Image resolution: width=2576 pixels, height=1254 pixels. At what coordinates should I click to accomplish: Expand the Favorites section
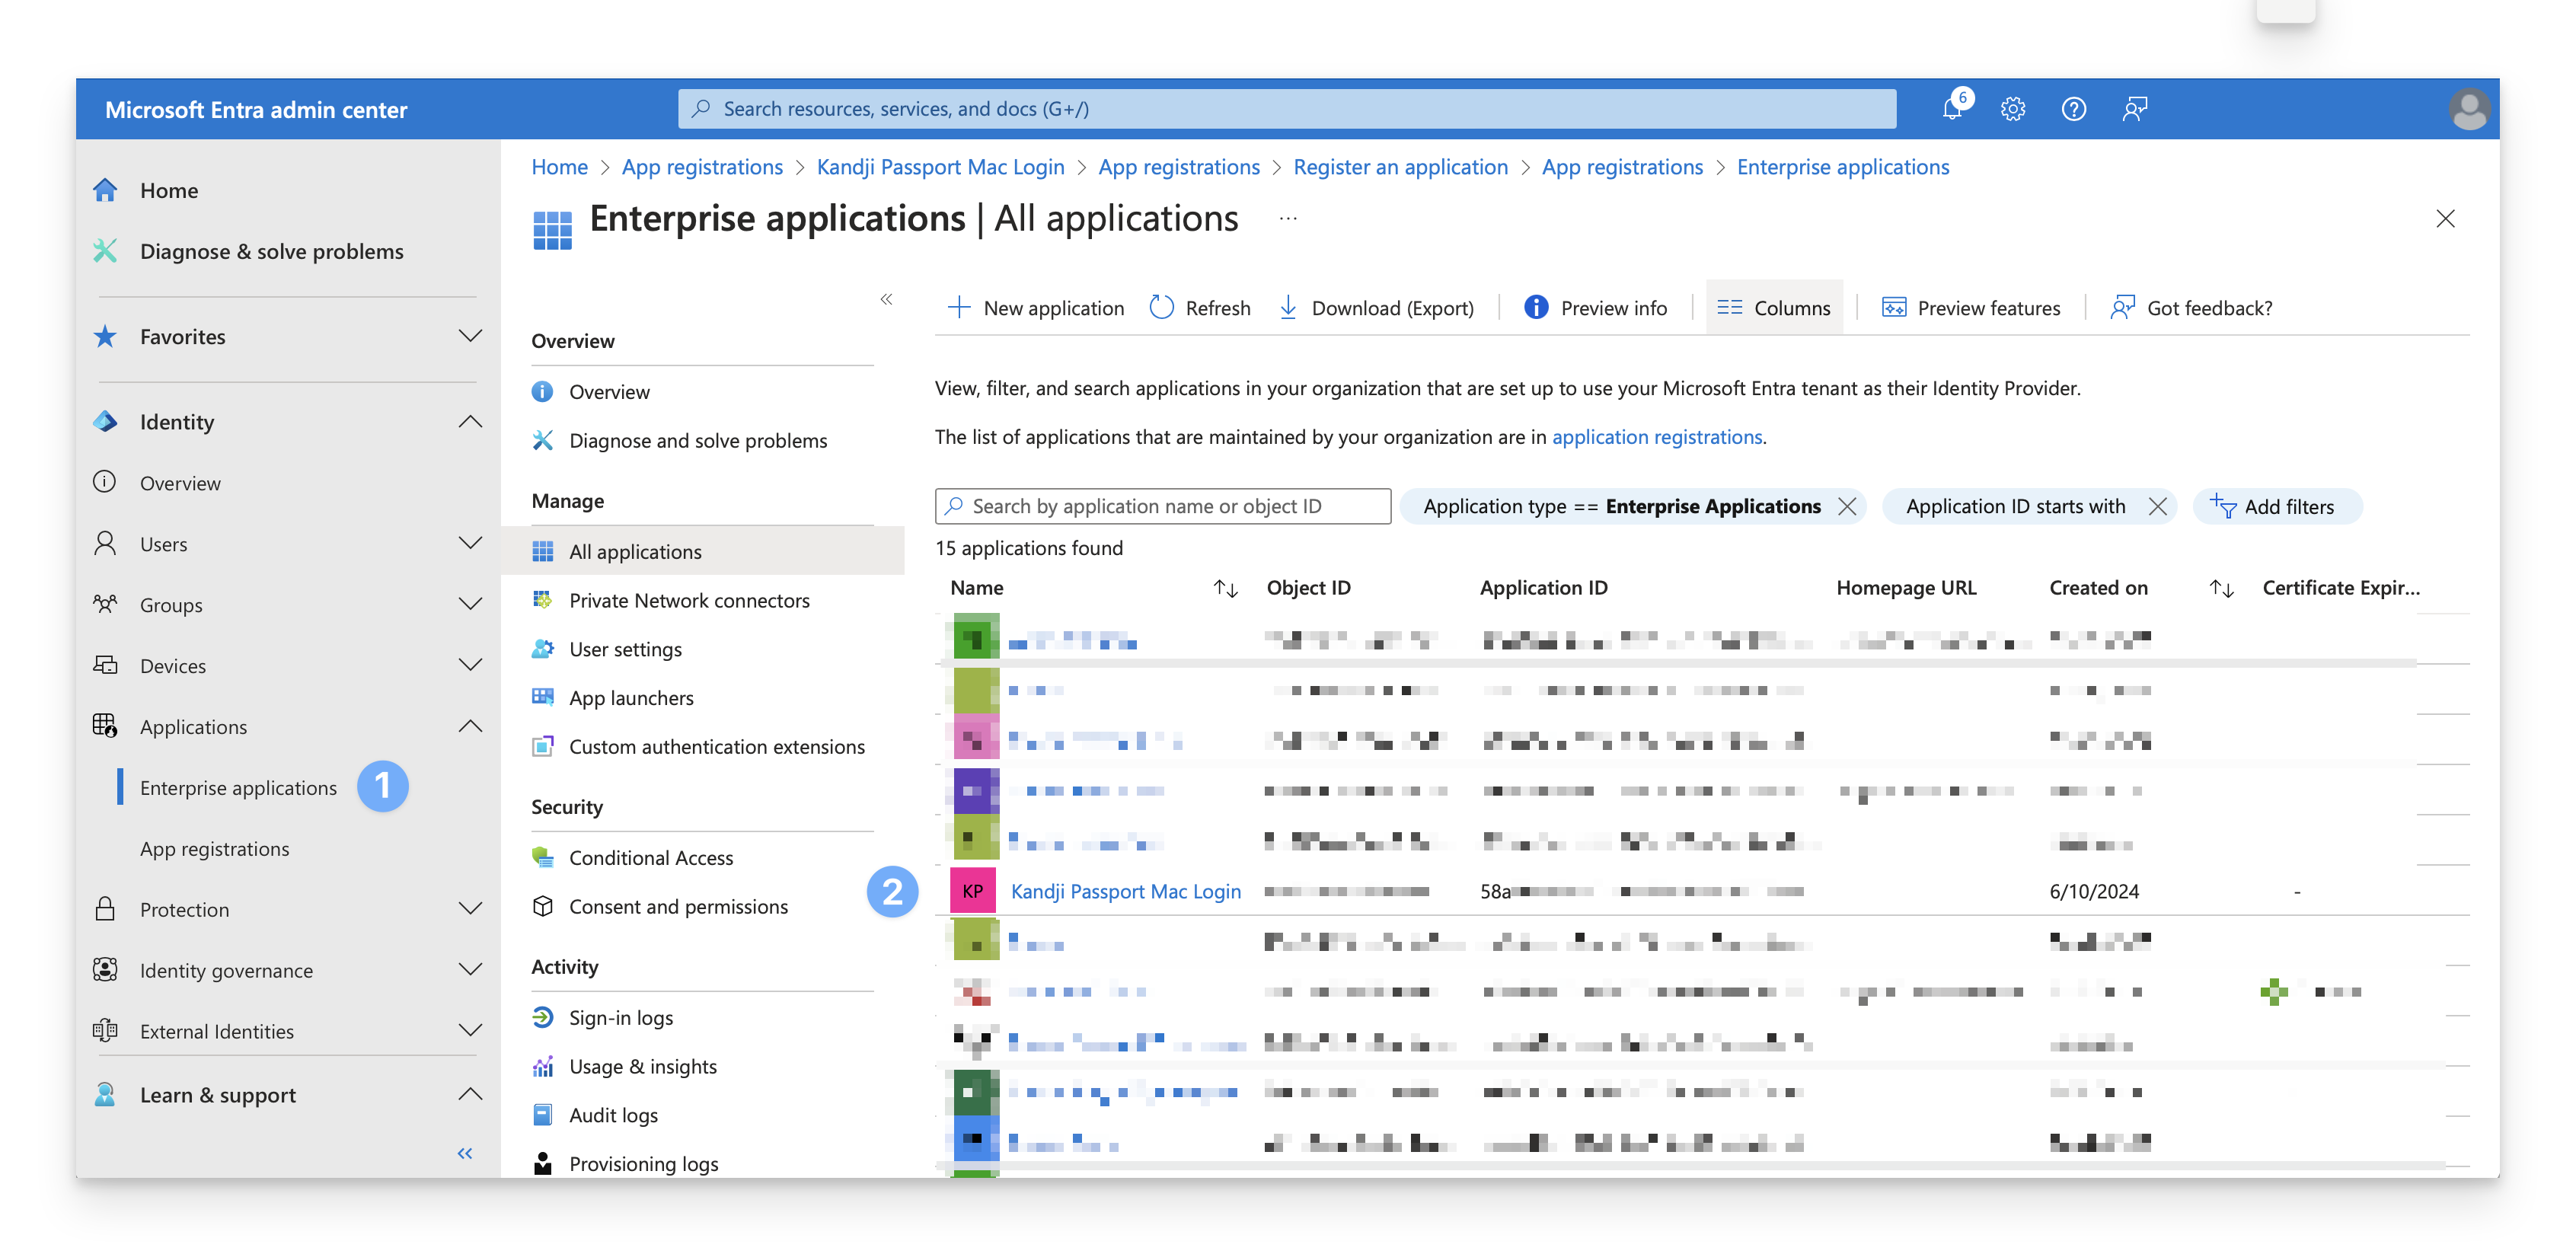pos(470,336)
